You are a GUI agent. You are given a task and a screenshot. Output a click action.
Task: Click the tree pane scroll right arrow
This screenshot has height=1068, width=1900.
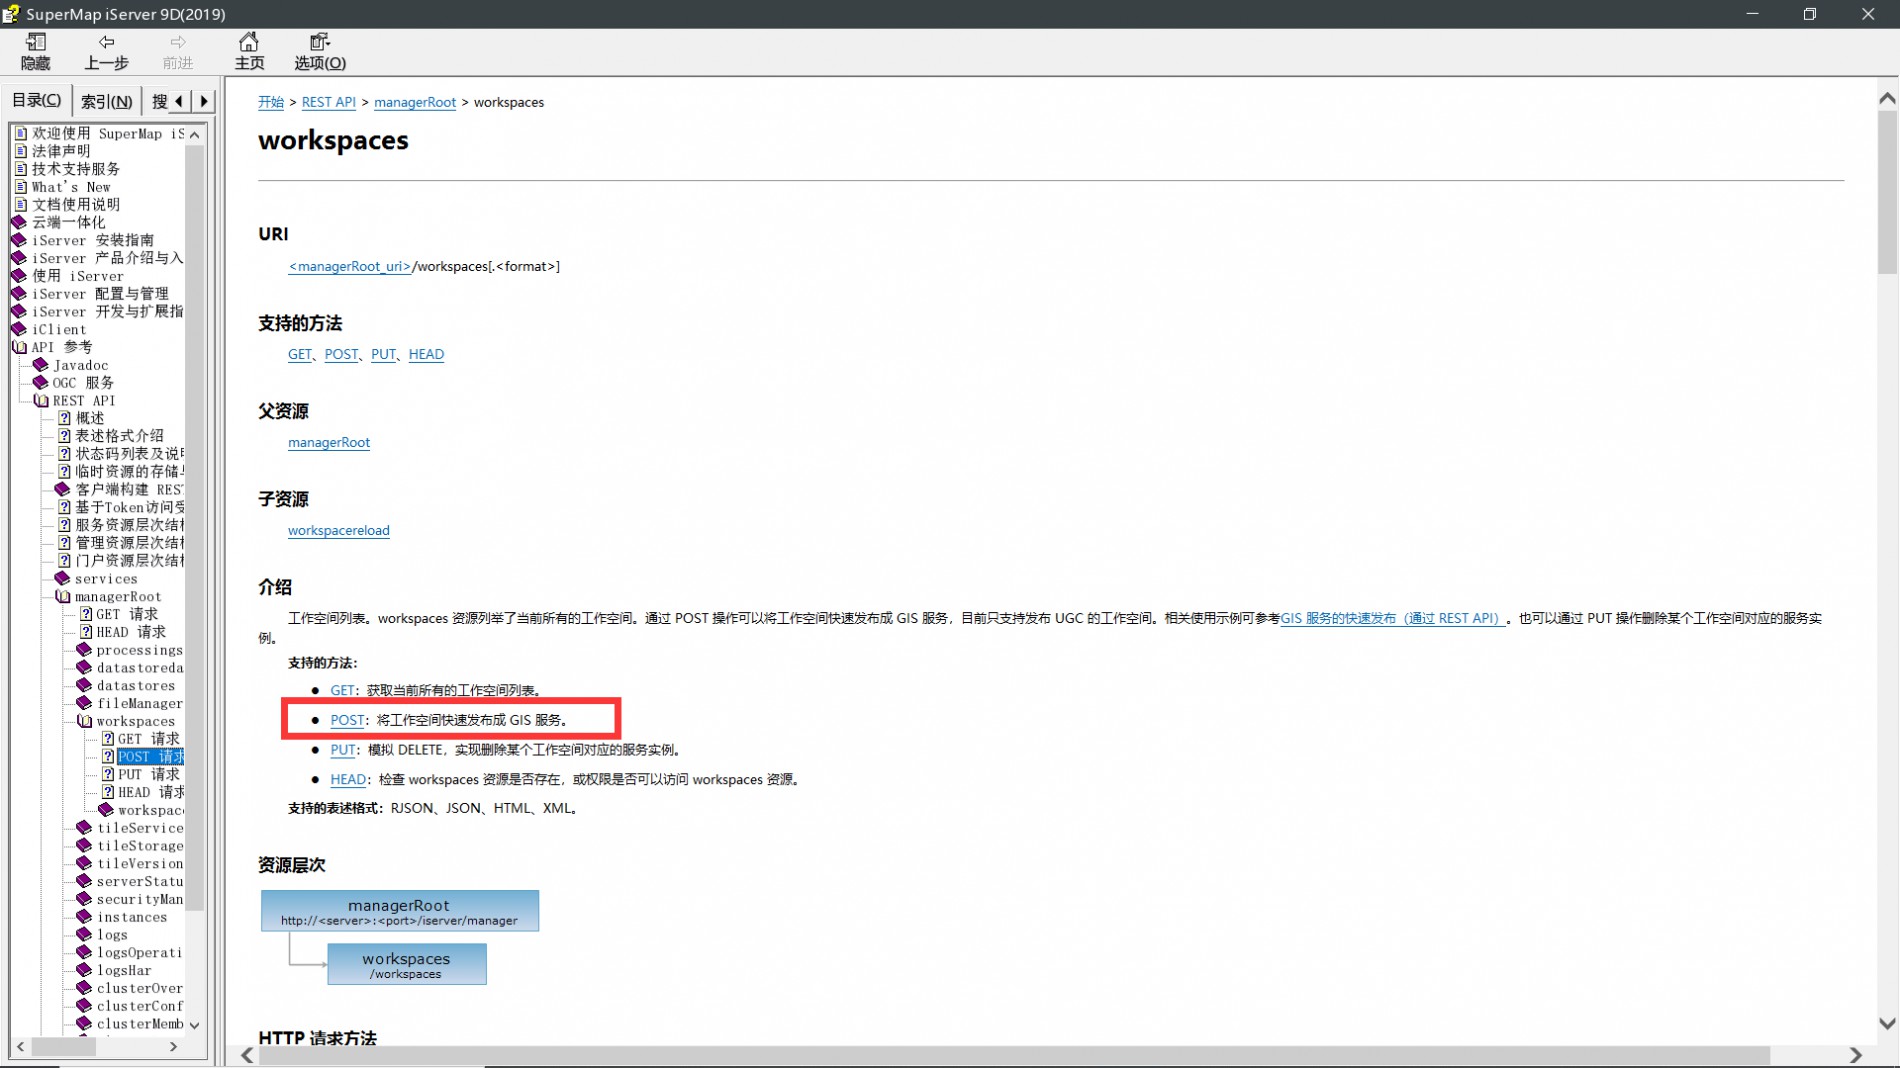point(174,1047)
